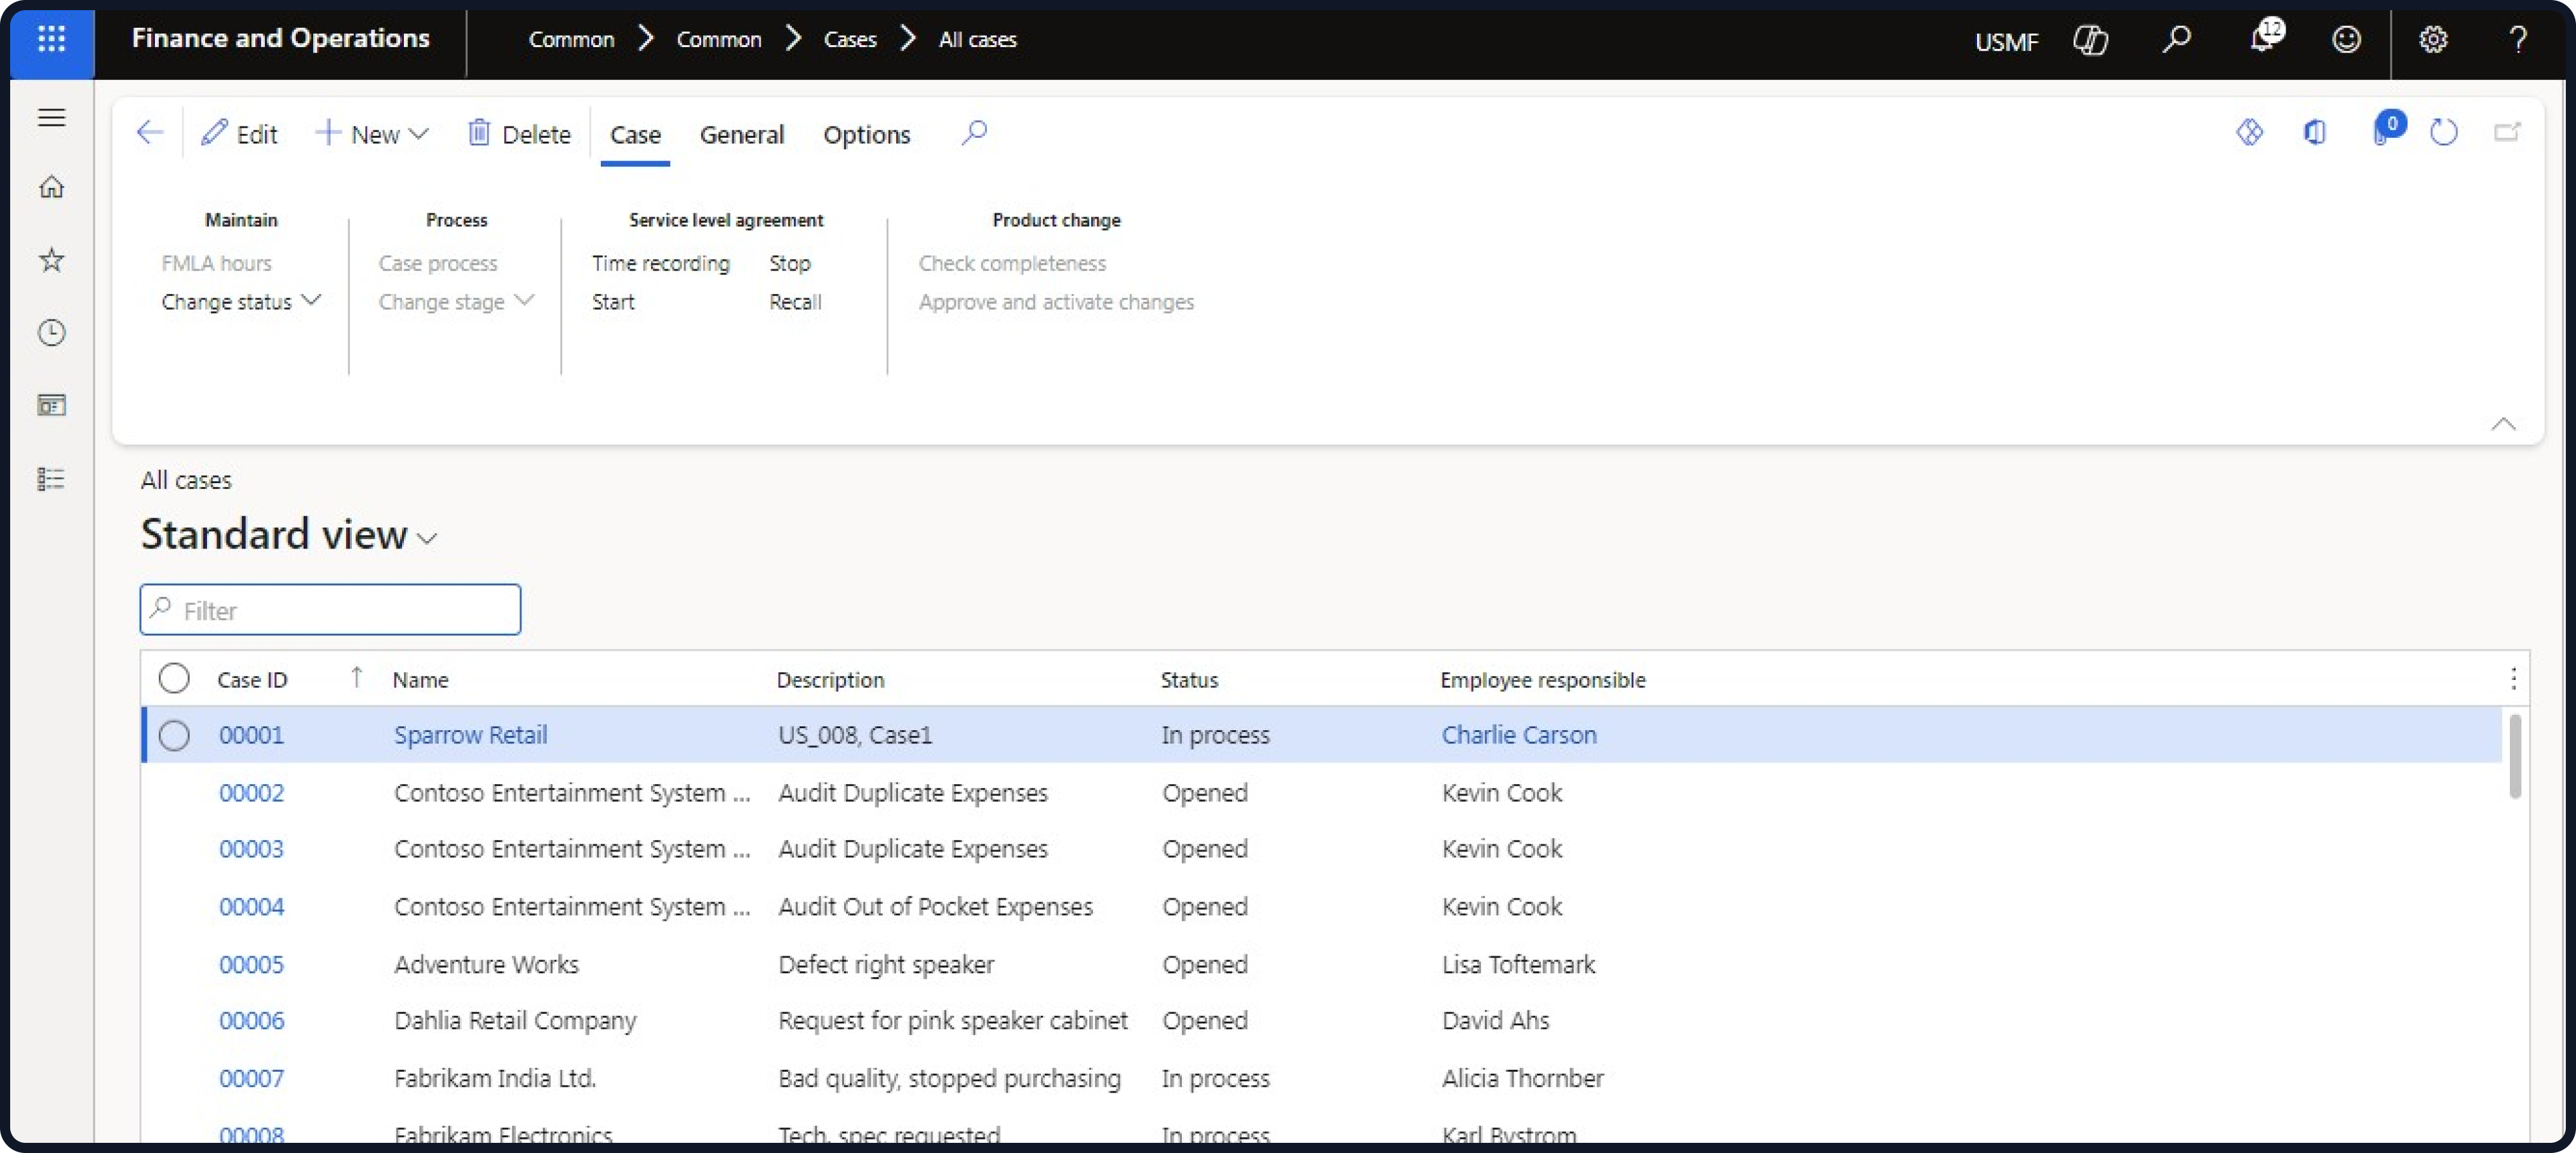
Task: Click Check completeness button
Action: pos(1012,263)
